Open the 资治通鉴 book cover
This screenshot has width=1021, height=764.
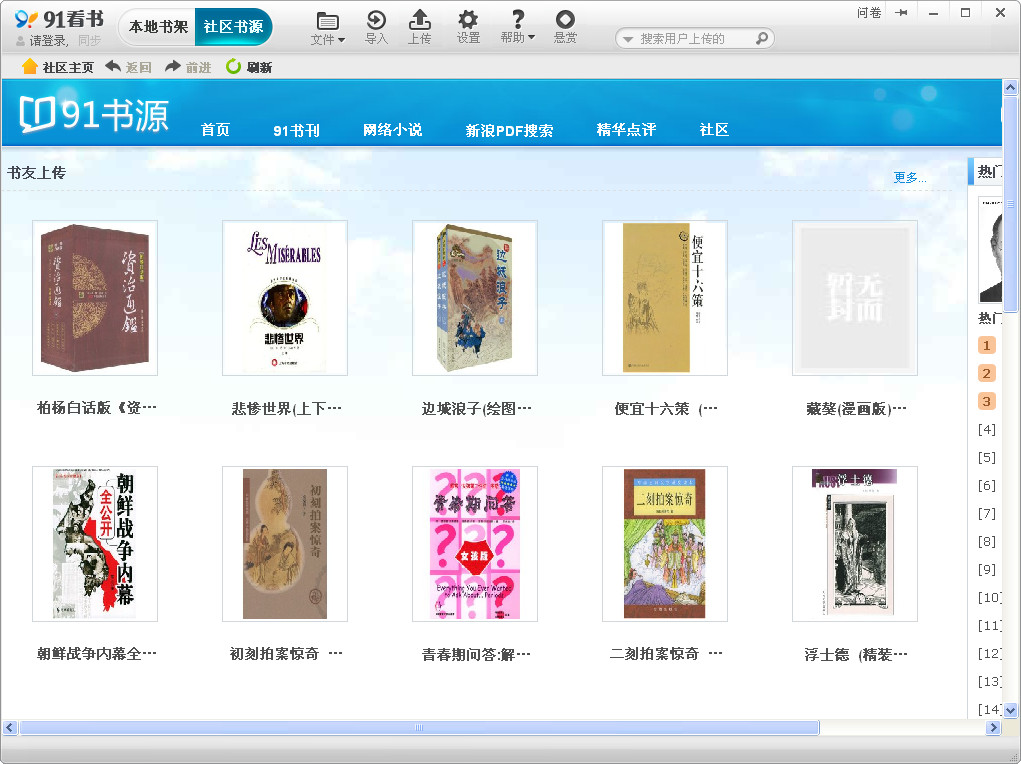[x=95, y=298]
